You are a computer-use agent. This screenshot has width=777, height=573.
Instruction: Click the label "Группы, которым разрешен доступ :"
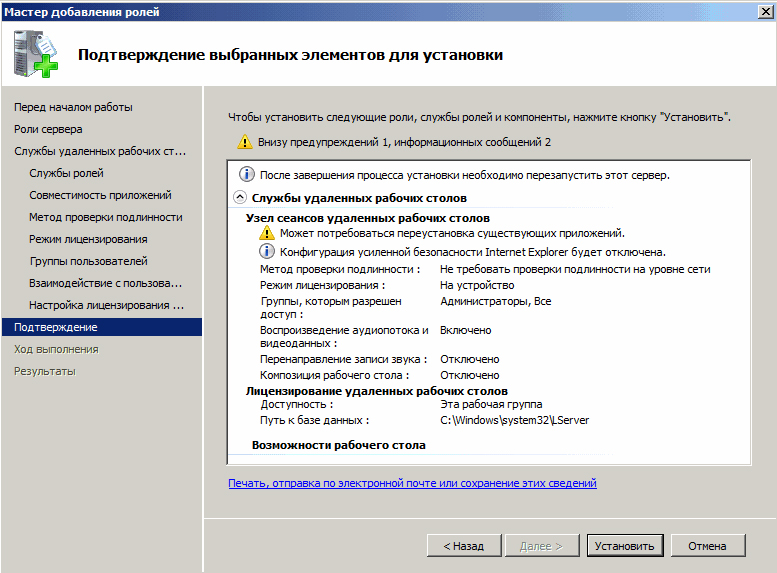[331, 307]
